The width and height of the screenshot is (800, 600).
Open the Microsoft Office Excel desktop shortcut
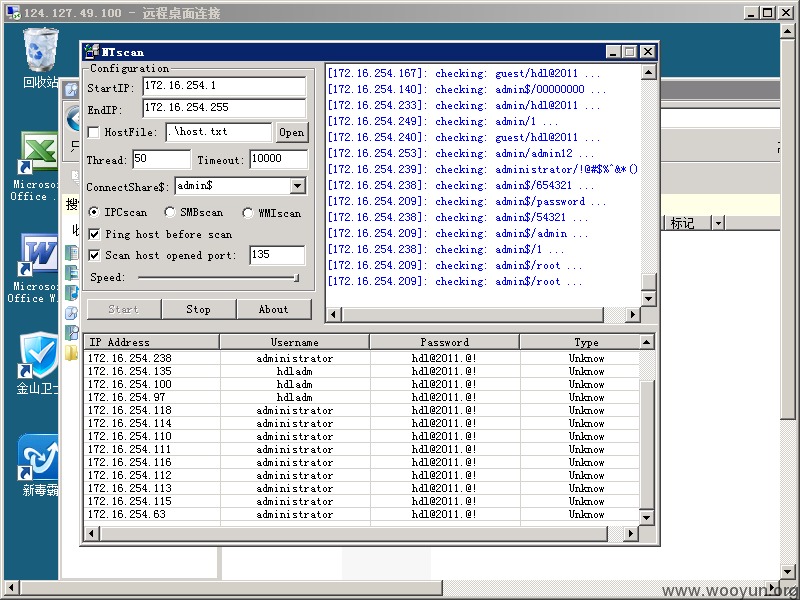pyautogui.click(x=37, y=166)
